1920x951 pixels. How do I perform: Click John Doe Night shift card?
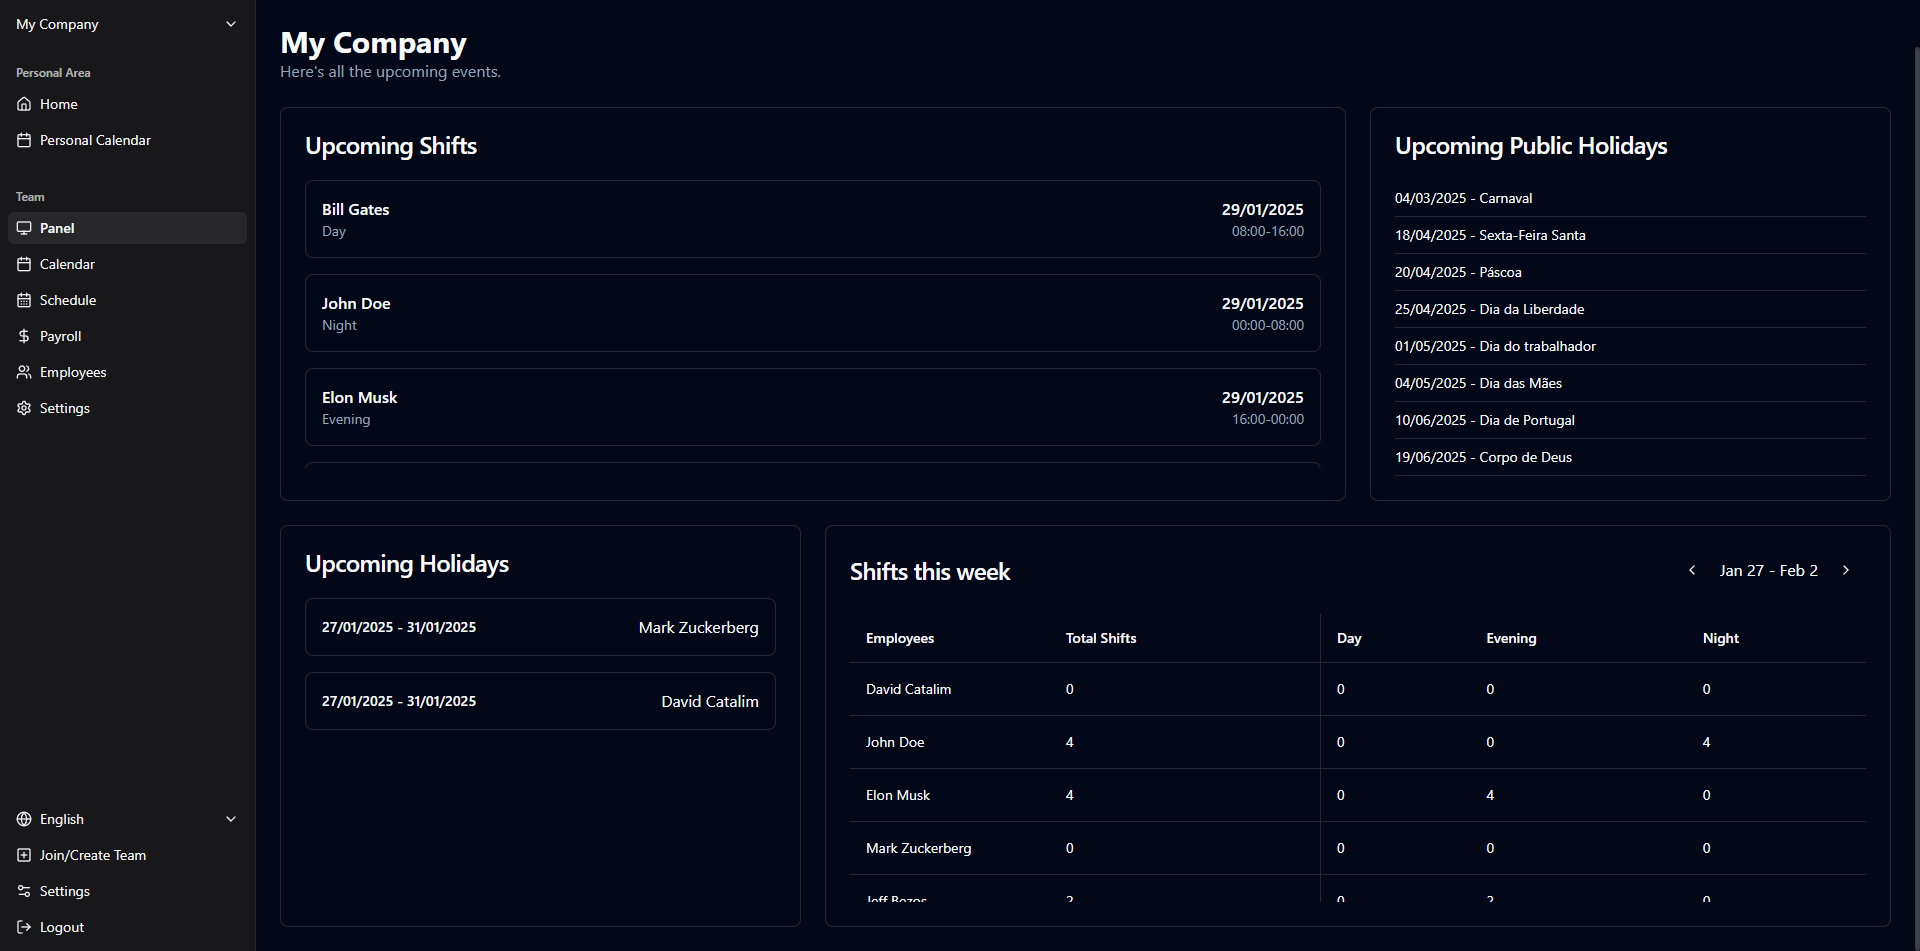pos(812,313)
